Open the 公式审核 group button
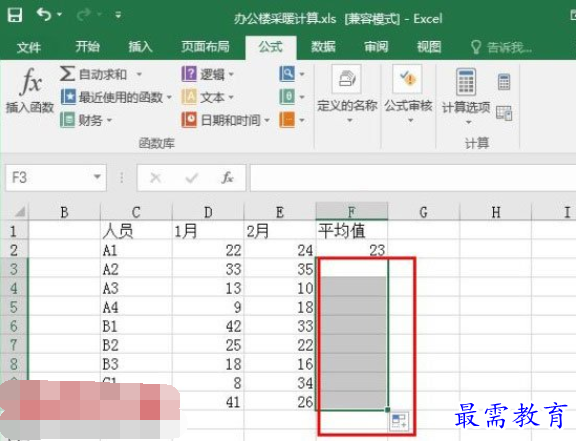This screenshot has width=576, height=447. [408, 95]
